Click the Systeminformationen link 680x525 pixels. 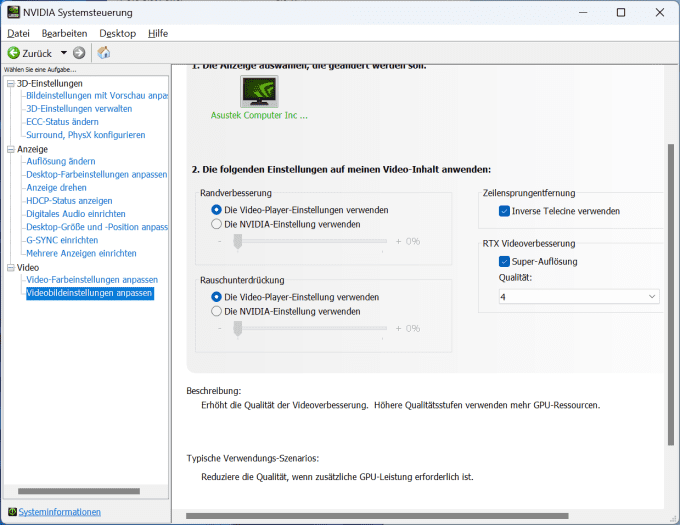point(59,512)
